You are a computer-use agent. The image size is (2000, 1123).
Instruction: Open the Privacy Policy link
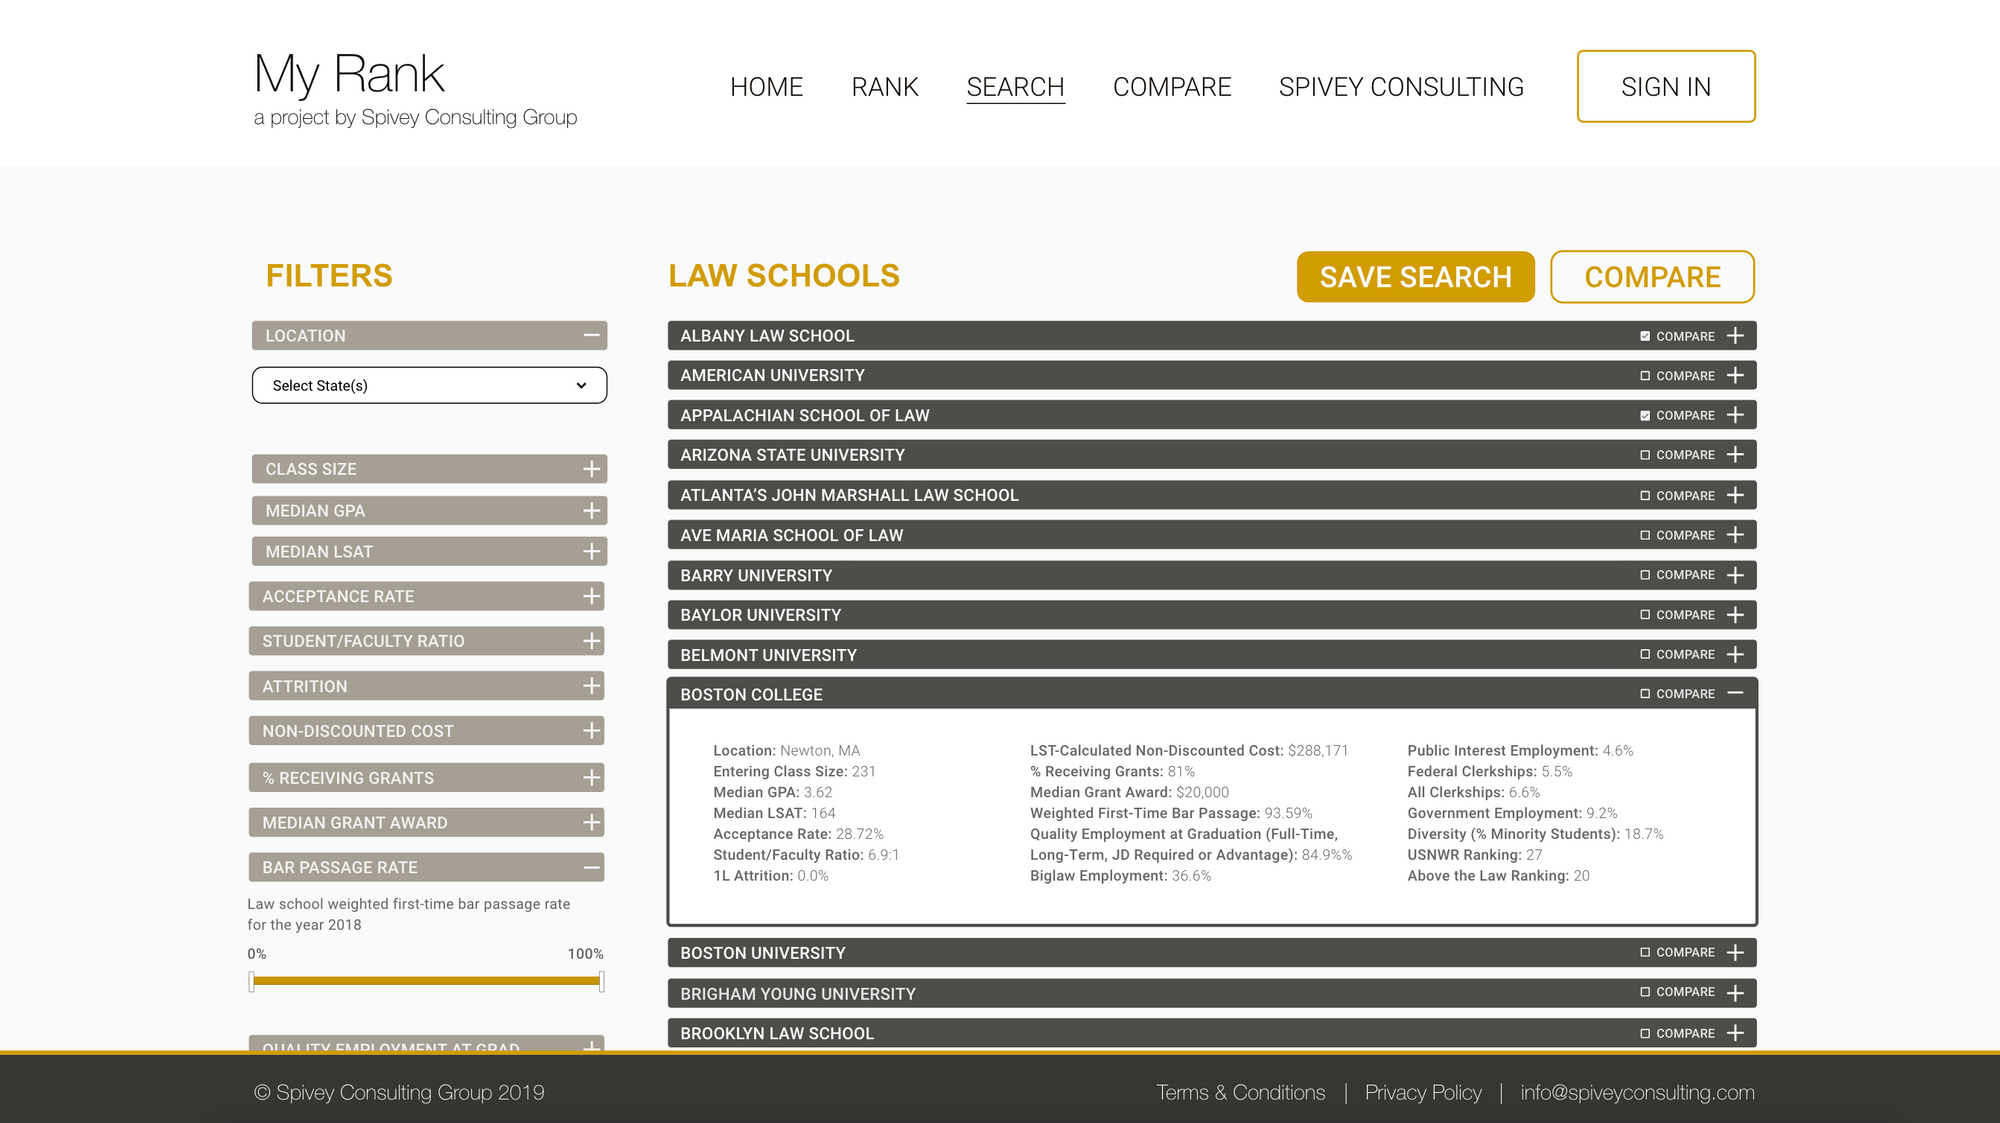tap(1423, 1092)
